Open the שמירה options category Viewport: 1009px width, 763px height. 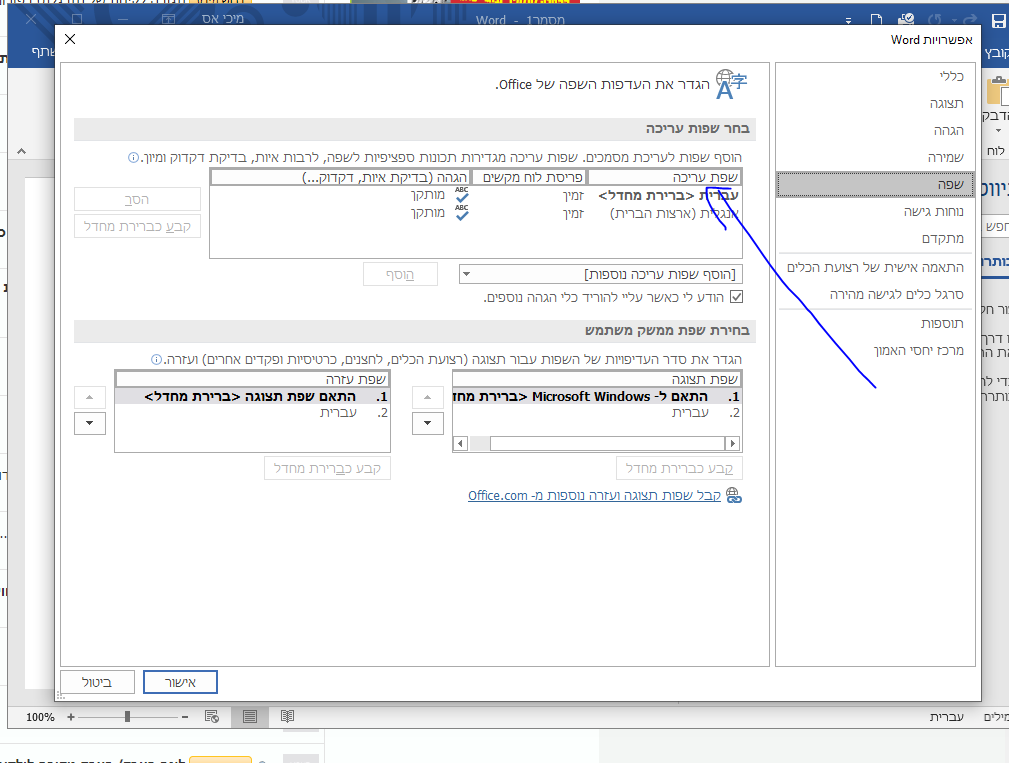(x=875, y=158)
